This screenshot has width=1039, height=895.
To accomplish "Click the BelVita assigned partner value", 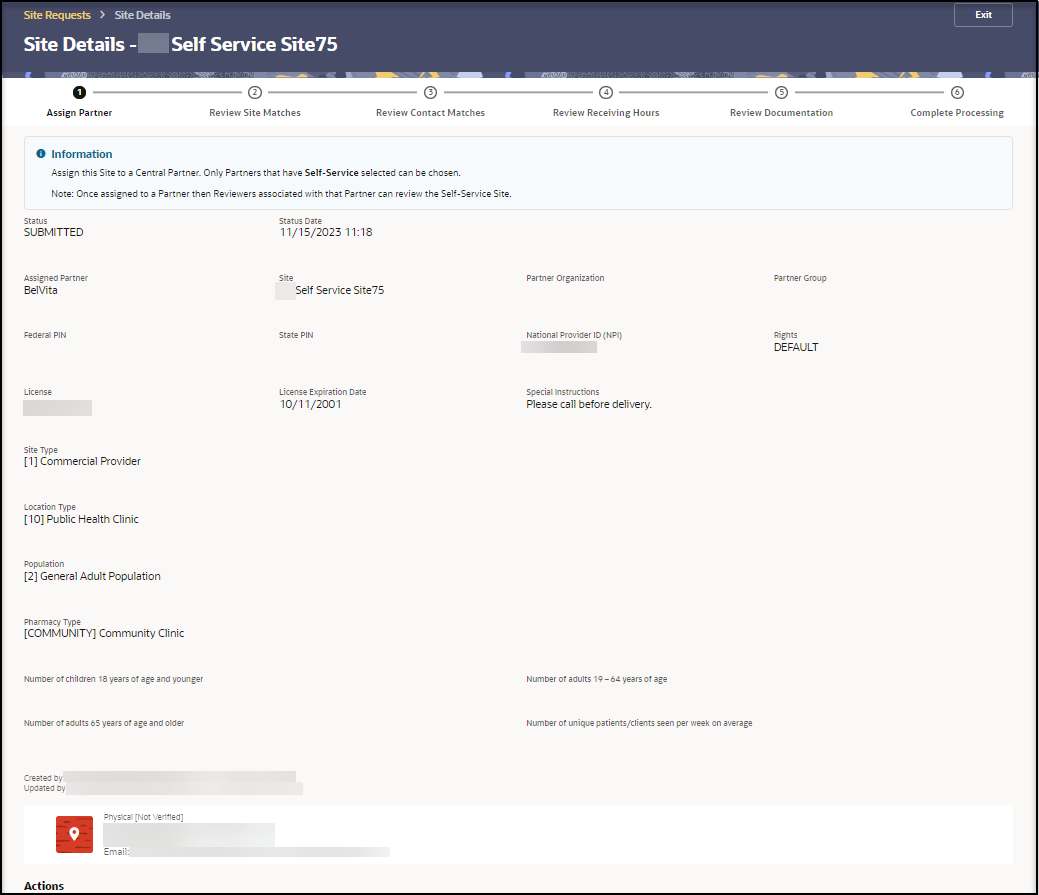I will click(x=40, y=290).
